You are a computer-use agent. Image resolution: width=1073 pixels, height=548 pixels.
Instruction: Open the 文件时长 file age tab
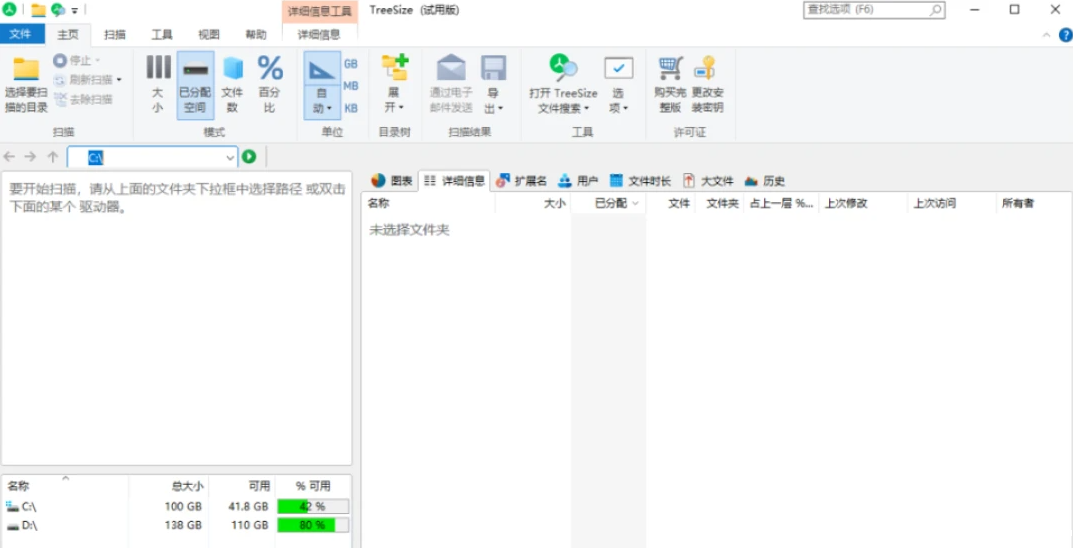click(x=641, y=181)
